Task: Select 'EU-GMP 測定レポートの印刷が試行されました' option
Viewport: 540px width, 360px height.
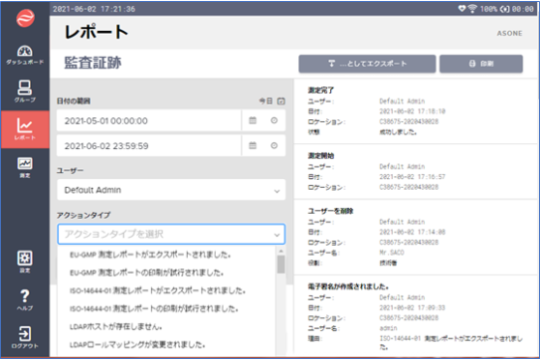Action: click(x=147, y=273)
